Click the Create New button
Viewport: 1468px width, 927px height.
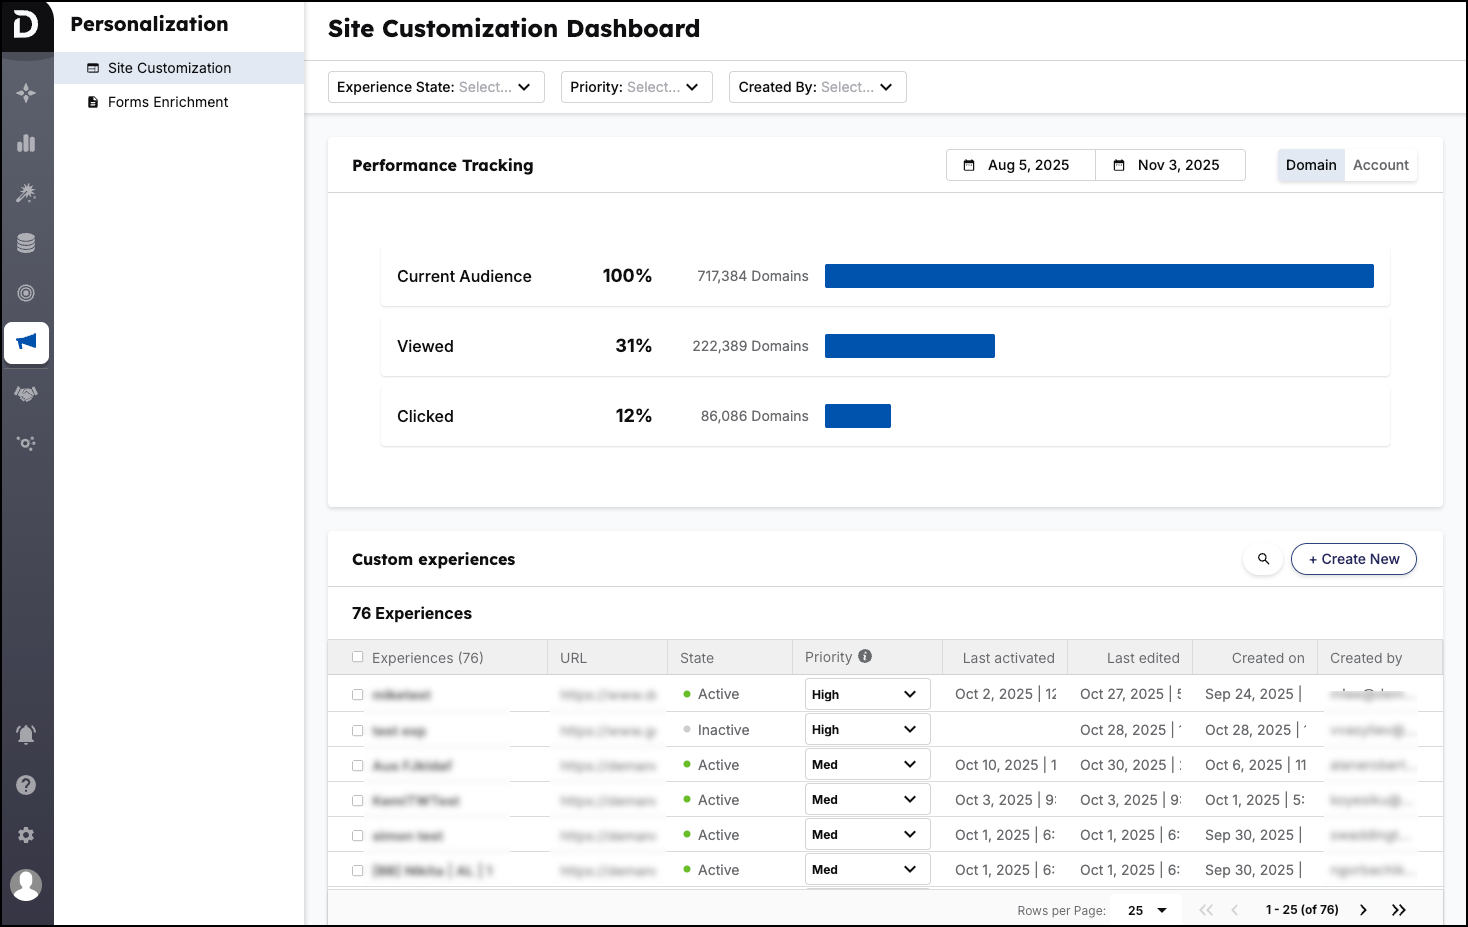coord(1354,559)
